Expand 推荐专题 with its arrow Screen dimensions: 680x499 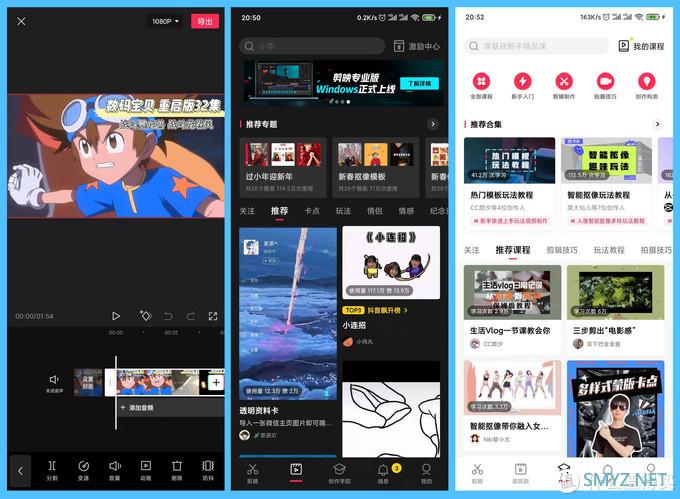pyautogui.click(x=432, y=124)
